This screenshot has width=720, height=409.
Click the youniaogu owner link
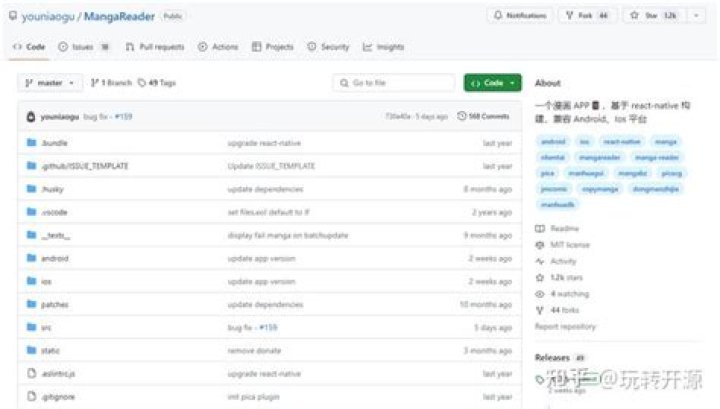click(48, 17)
